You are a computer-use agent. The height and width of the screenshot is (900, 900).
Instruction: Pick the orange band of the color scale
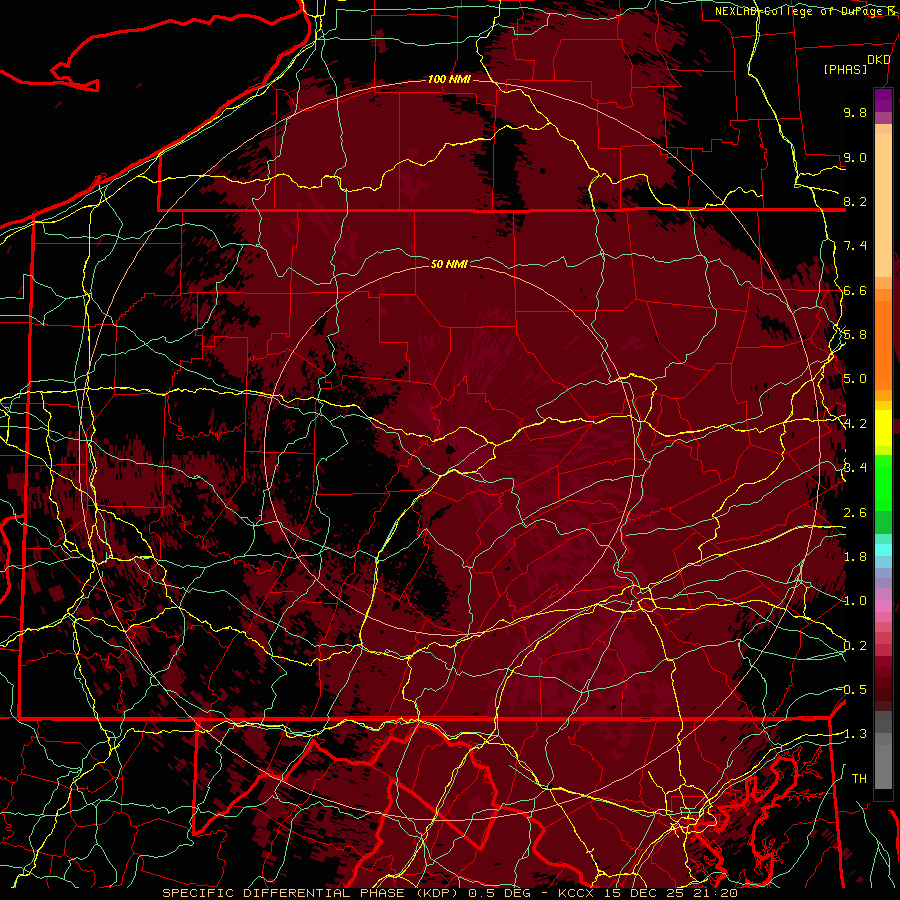883,342
